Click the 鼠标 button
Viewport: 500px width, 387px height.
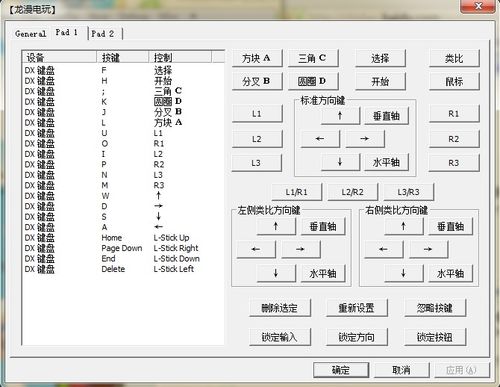(454, 81)
